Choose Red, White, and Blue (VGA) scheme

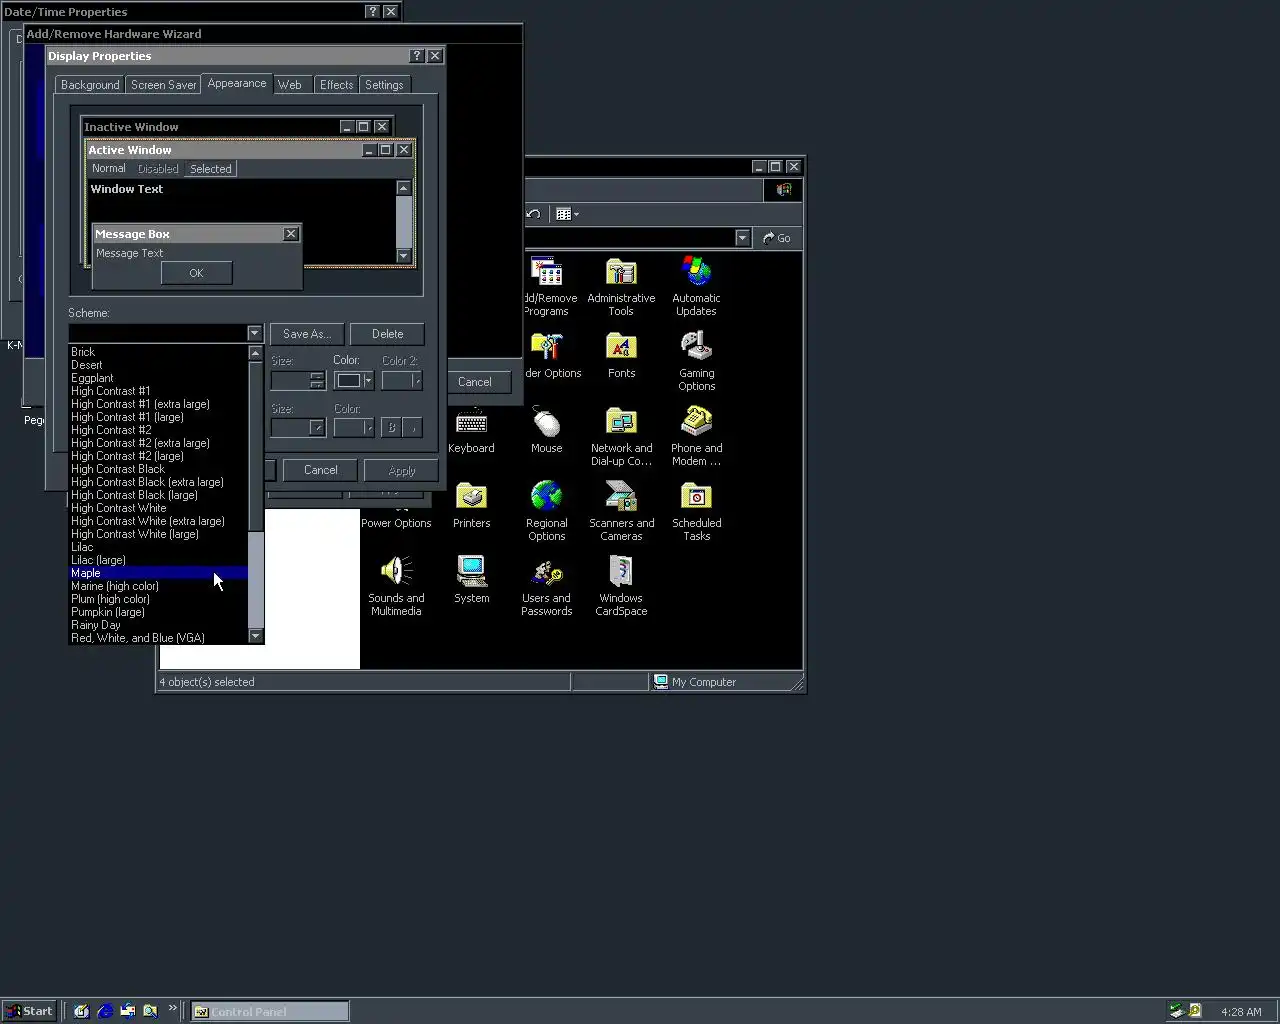pyautogui.click(x=158, y=638)
